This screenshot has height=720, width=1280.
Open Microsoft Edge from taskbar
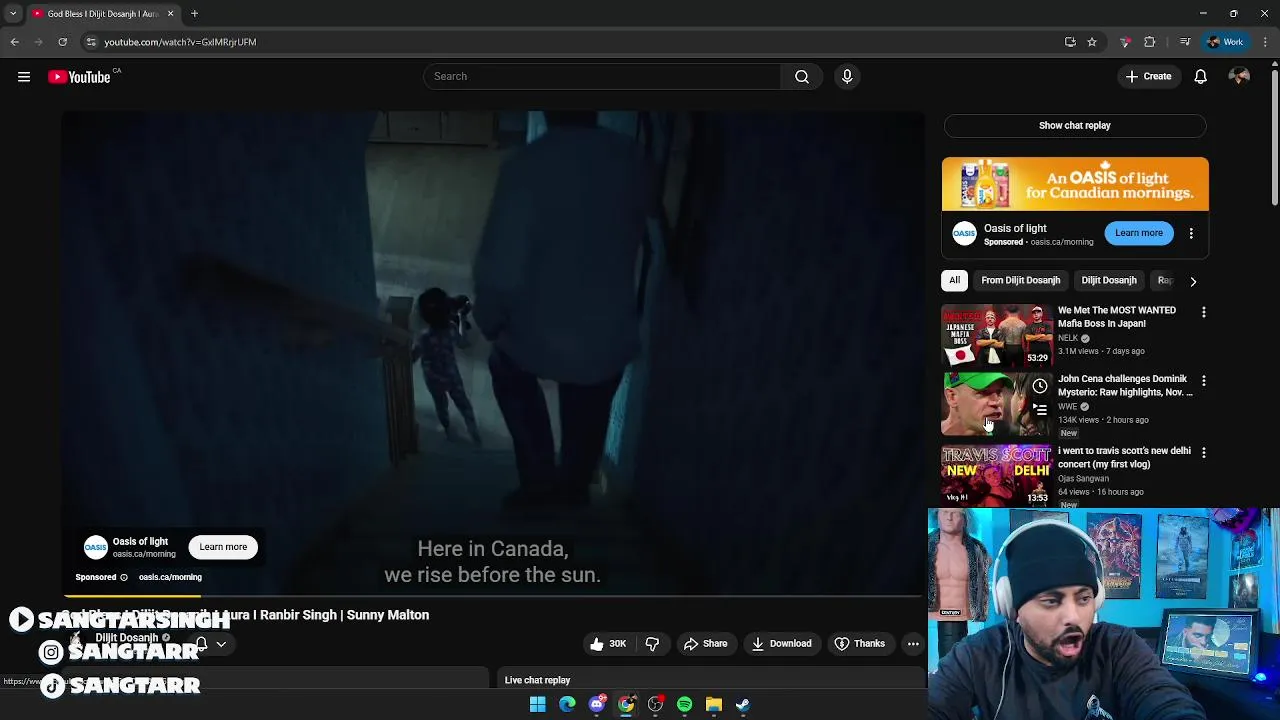[567, 705]
